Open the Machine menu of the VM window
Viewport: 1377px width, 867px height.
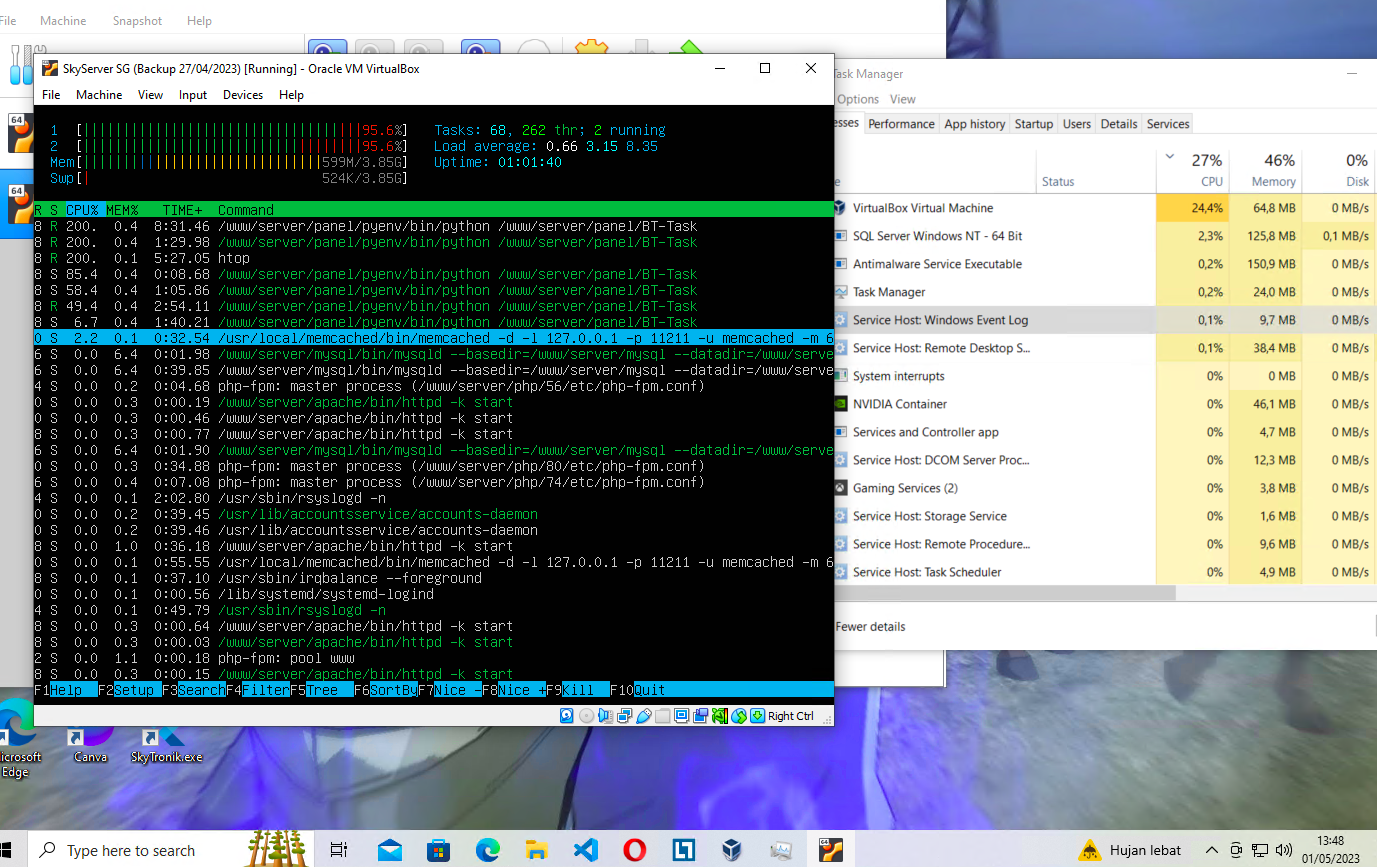pyautogui.click(x=99, y=95)
